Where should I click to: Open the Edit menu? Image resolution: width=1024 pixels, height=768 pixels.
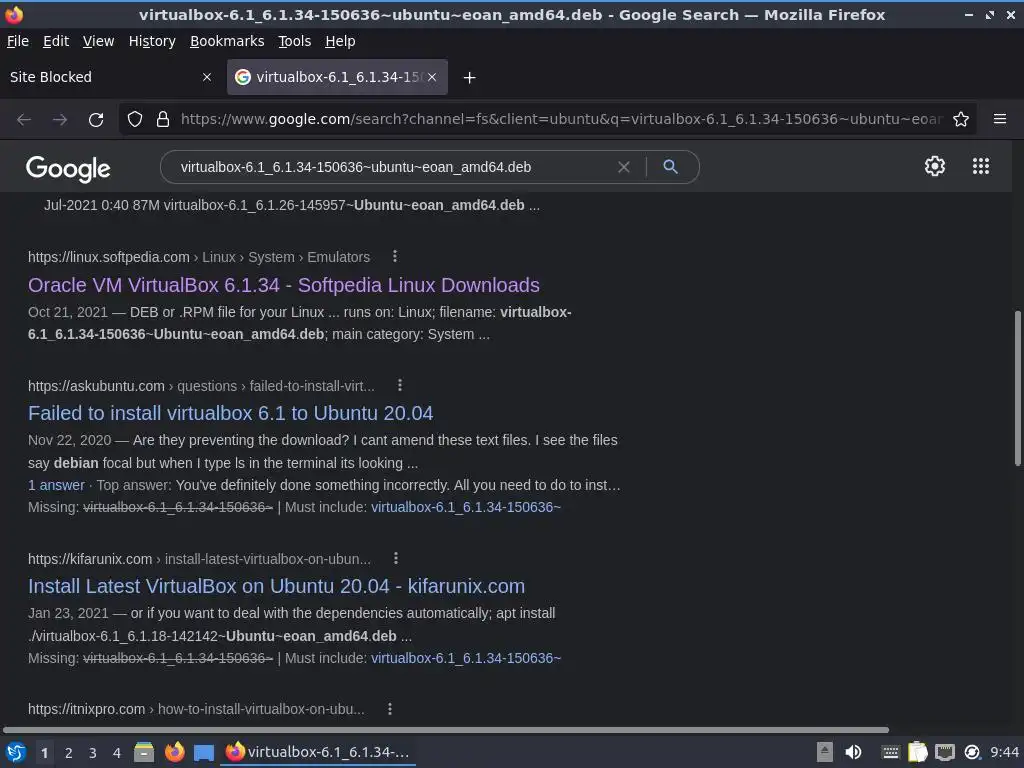(56, 41)
